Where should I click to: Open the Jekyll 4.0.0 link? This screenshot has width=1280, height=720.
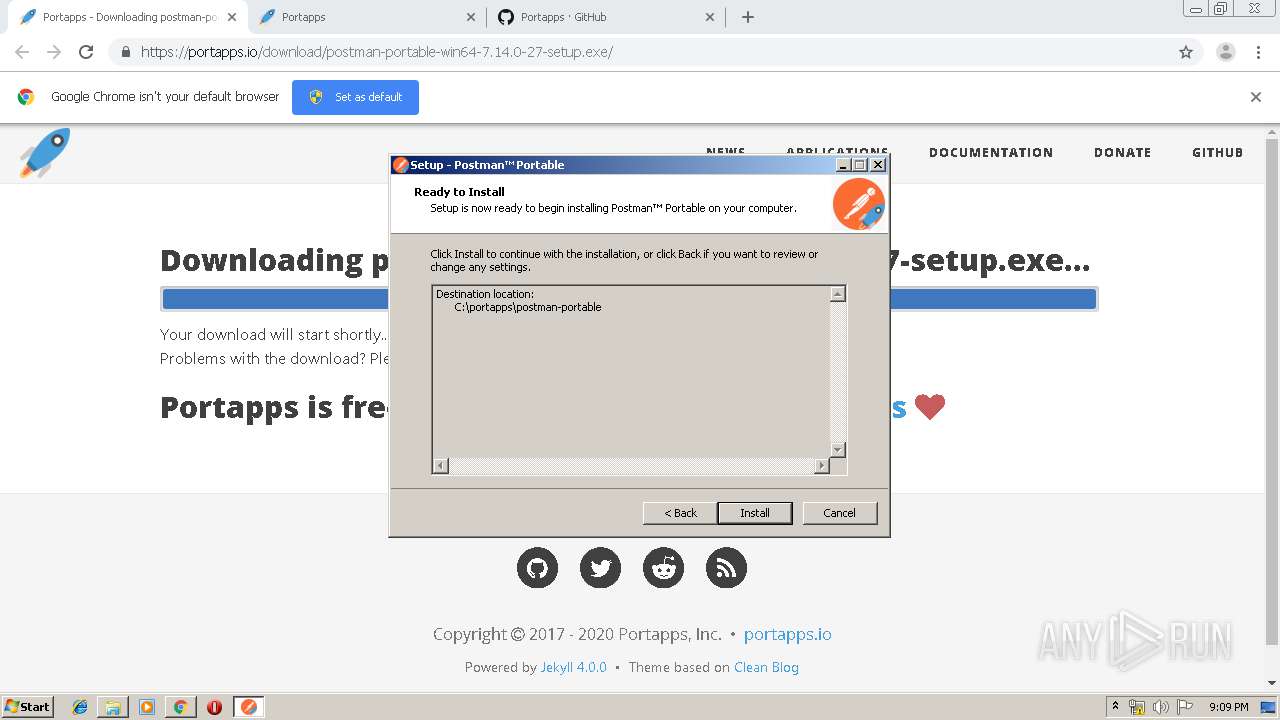point(574,667)
